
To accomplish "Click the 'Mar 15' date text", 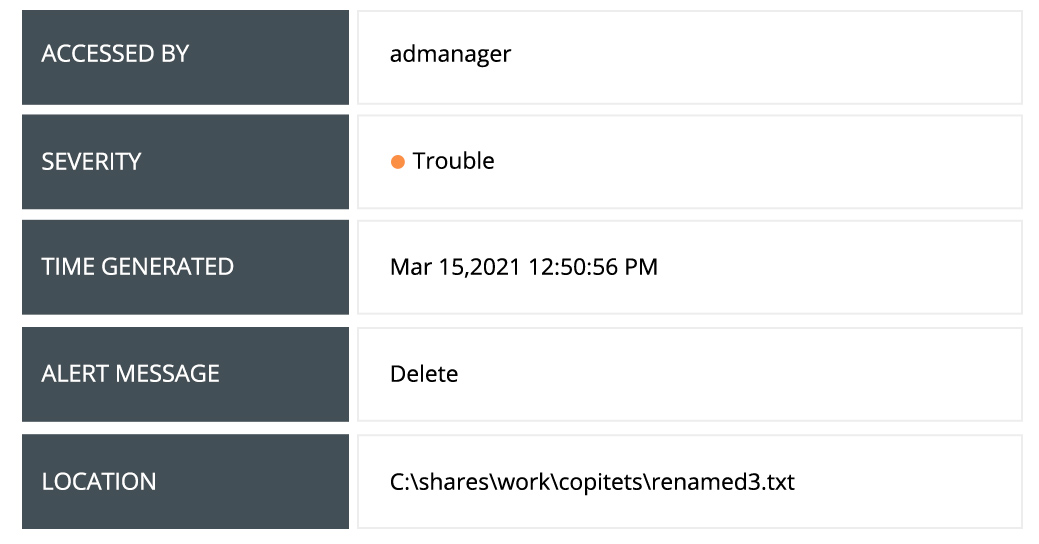I will [x=424, y=267].
